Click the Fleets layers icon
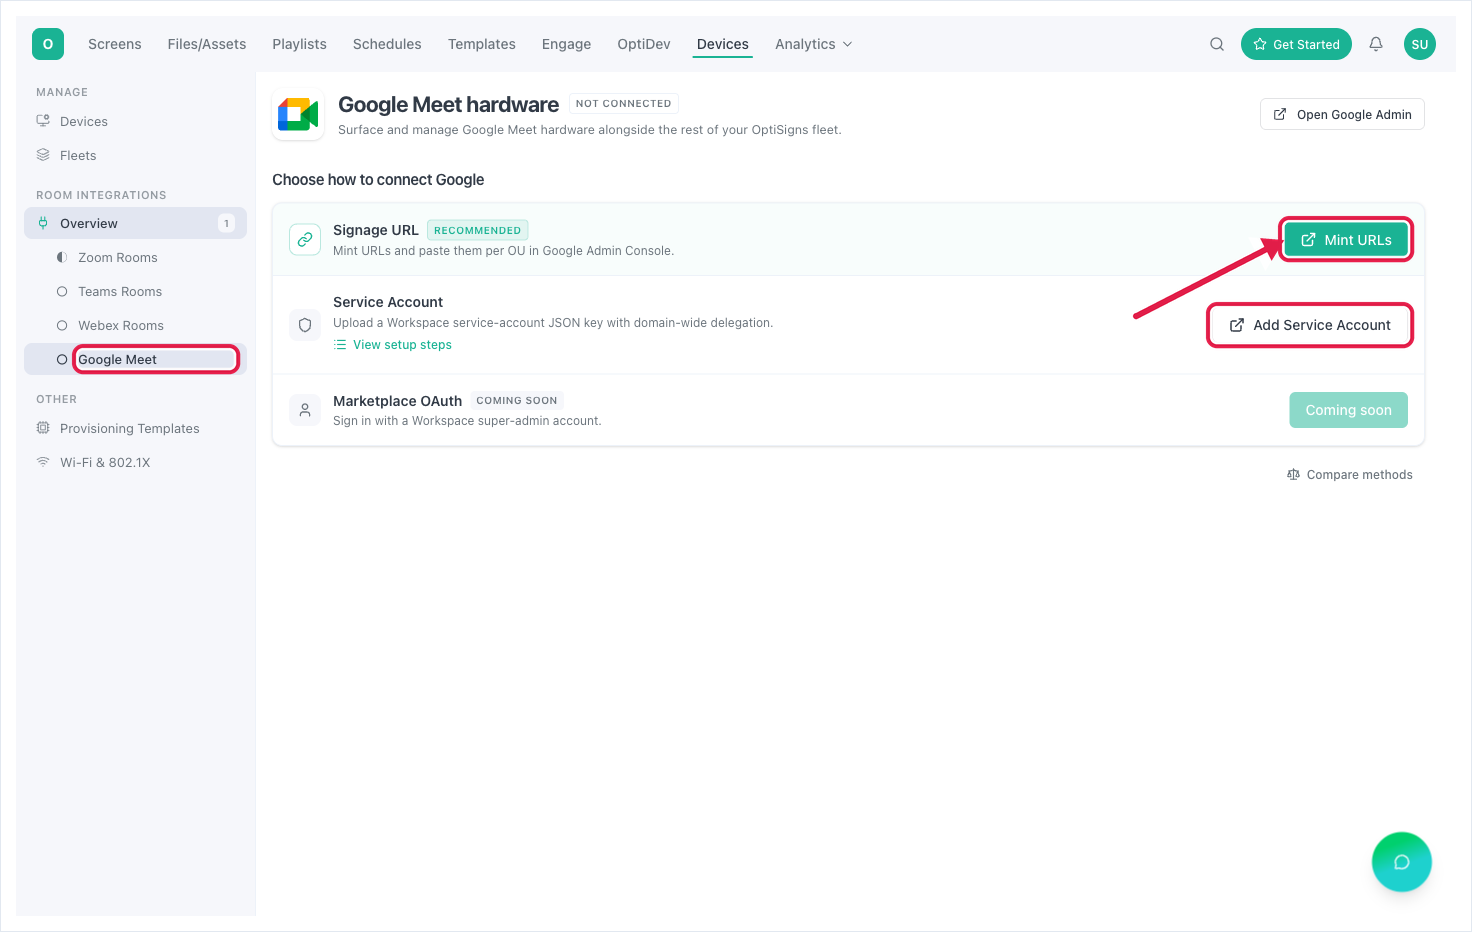 (43, 155)
